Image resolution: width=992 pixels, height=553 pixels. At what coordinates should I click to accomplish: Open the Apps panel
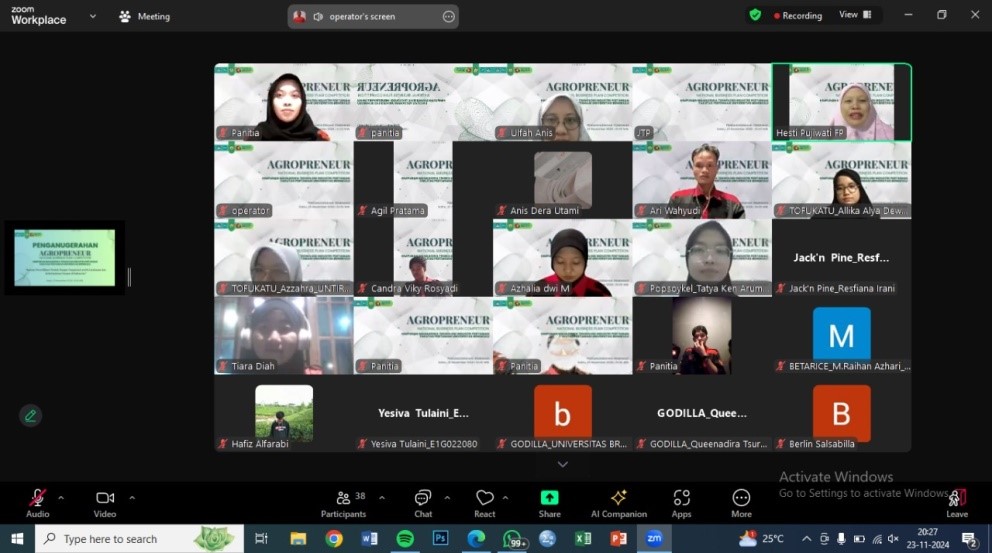coord(681,504)
